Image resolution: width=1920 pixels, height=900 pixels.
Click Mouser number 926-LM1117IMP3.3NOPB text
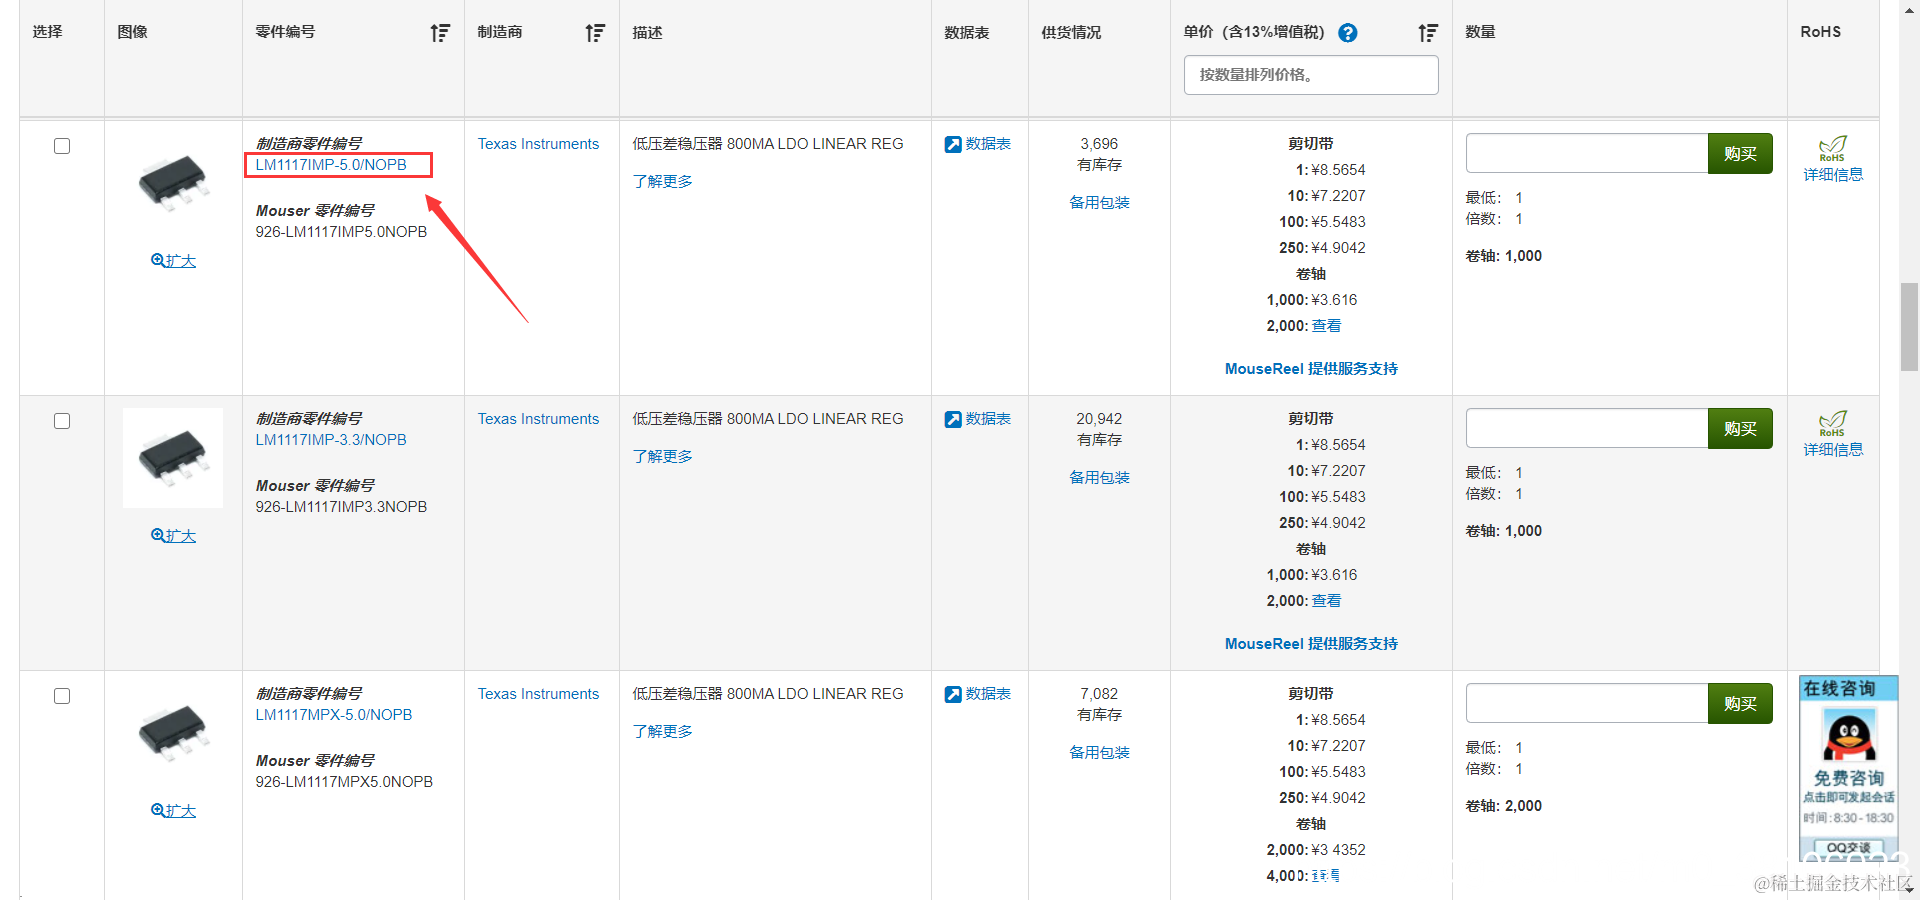tap(341, 507)
